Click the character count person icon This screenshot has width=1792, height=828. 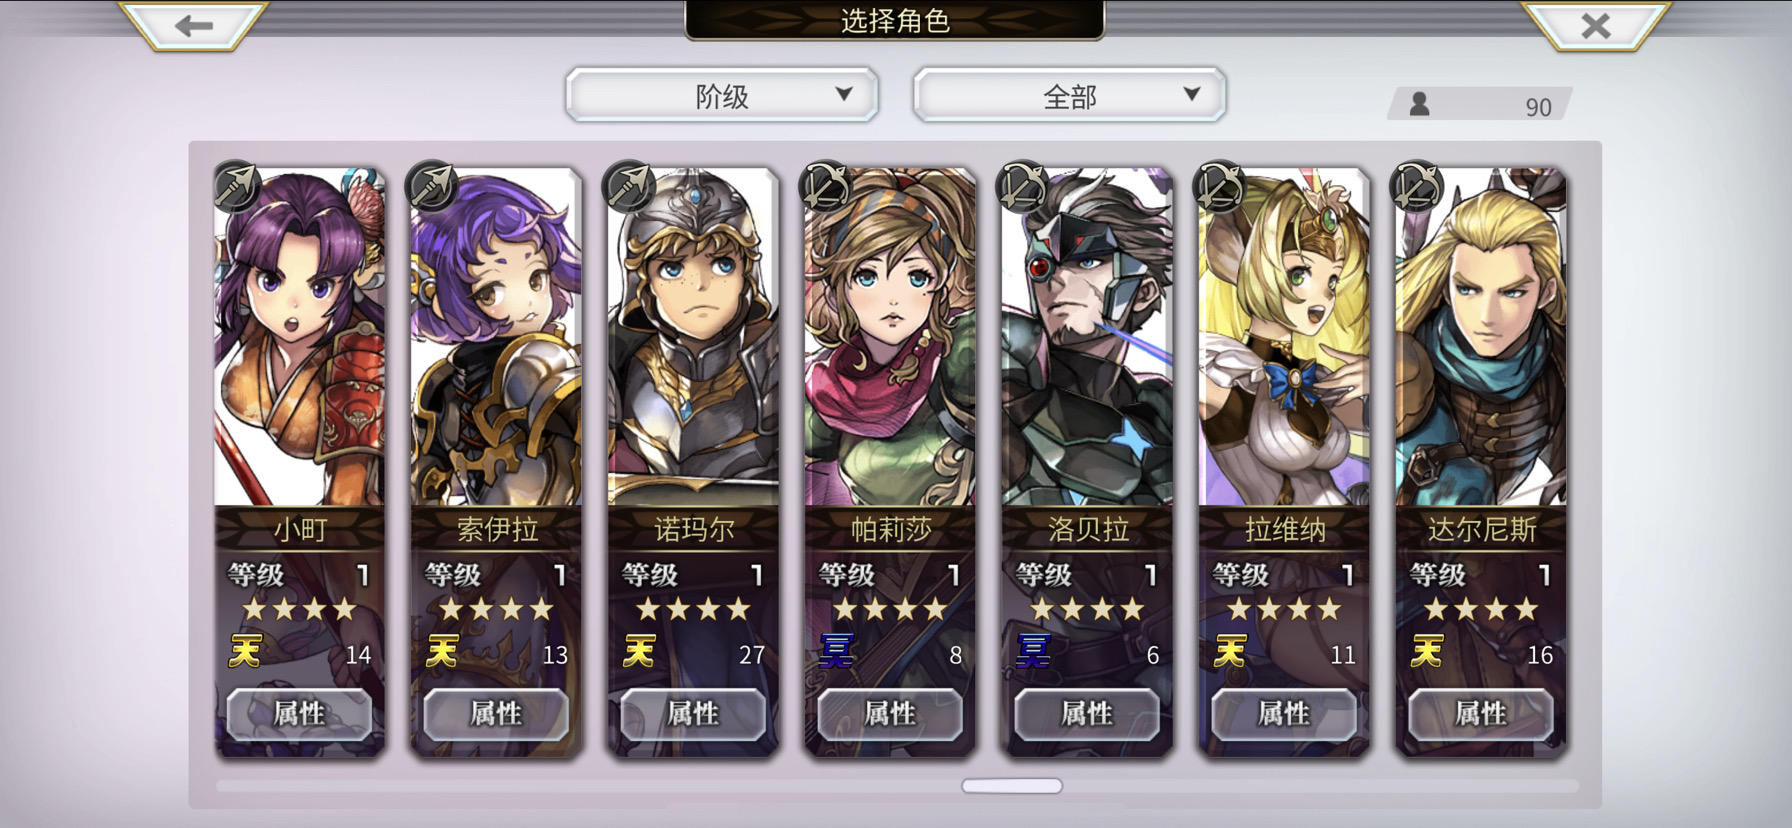1419,104
